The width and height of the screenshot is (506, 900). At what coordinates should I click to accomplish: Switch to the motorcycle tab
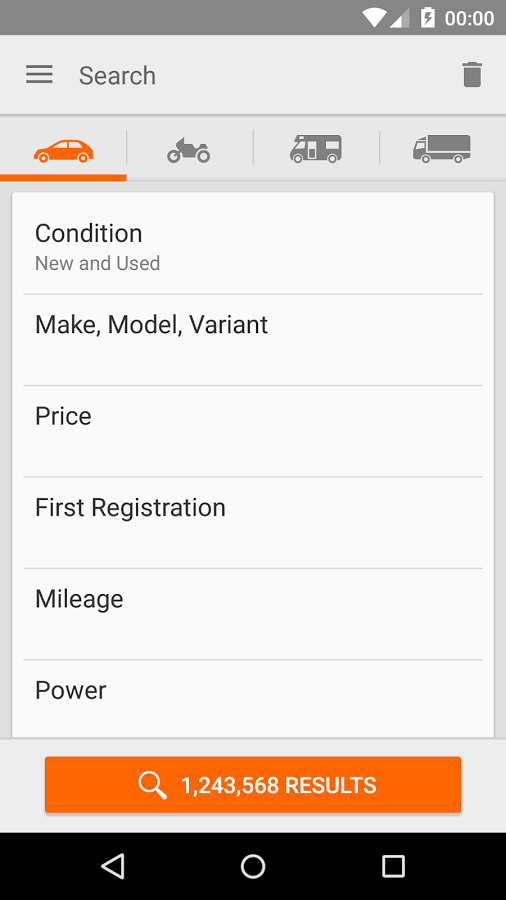point(189,150)
